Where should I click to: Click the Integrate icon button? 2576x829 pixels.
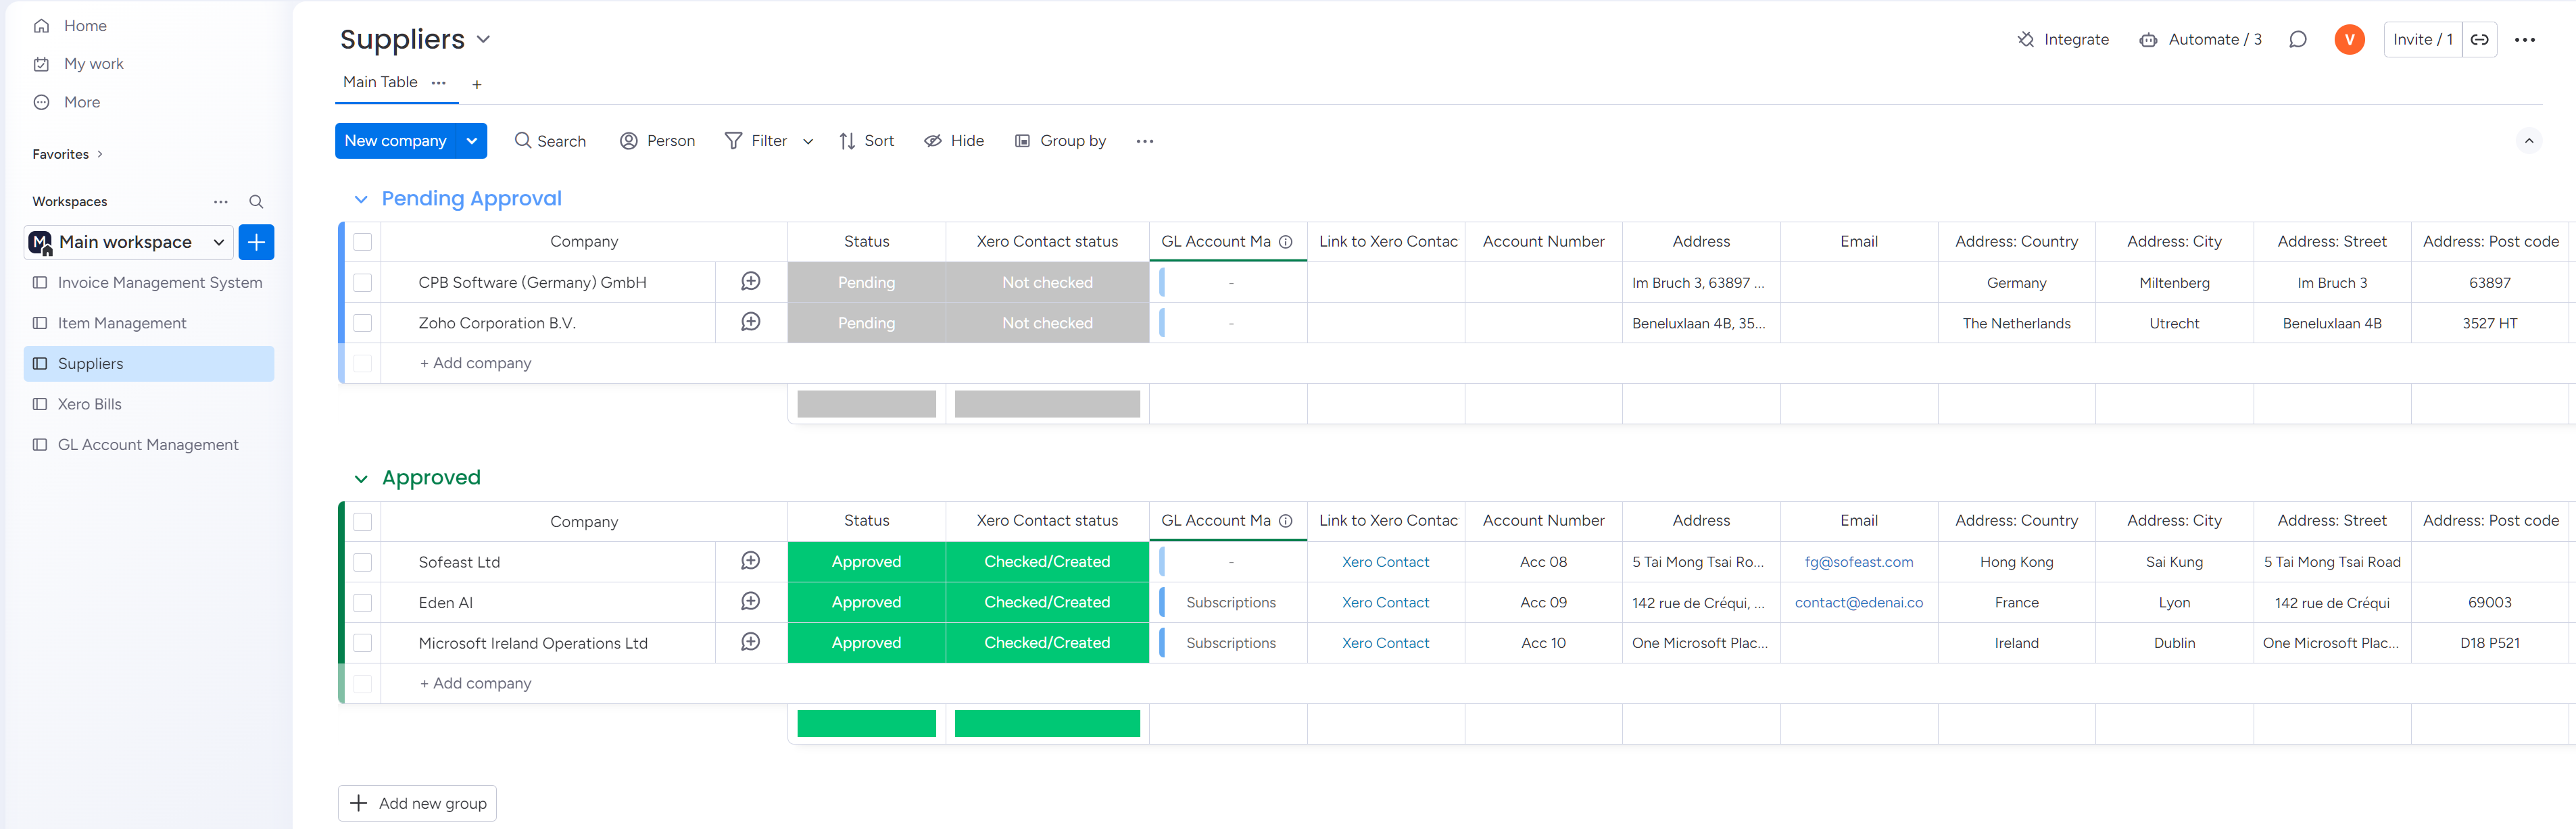coord(2025,40)
